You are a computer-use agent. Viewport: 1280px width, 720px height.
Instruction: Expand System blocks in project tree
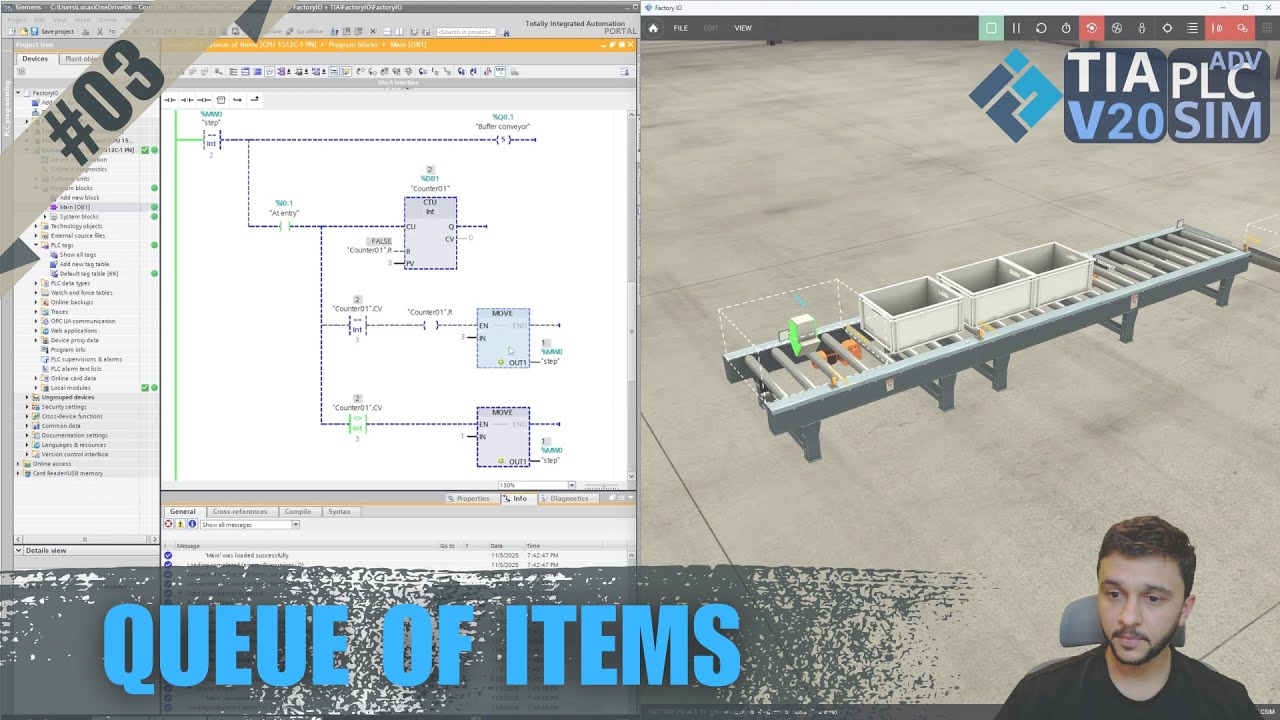click(x=45, y=216)
